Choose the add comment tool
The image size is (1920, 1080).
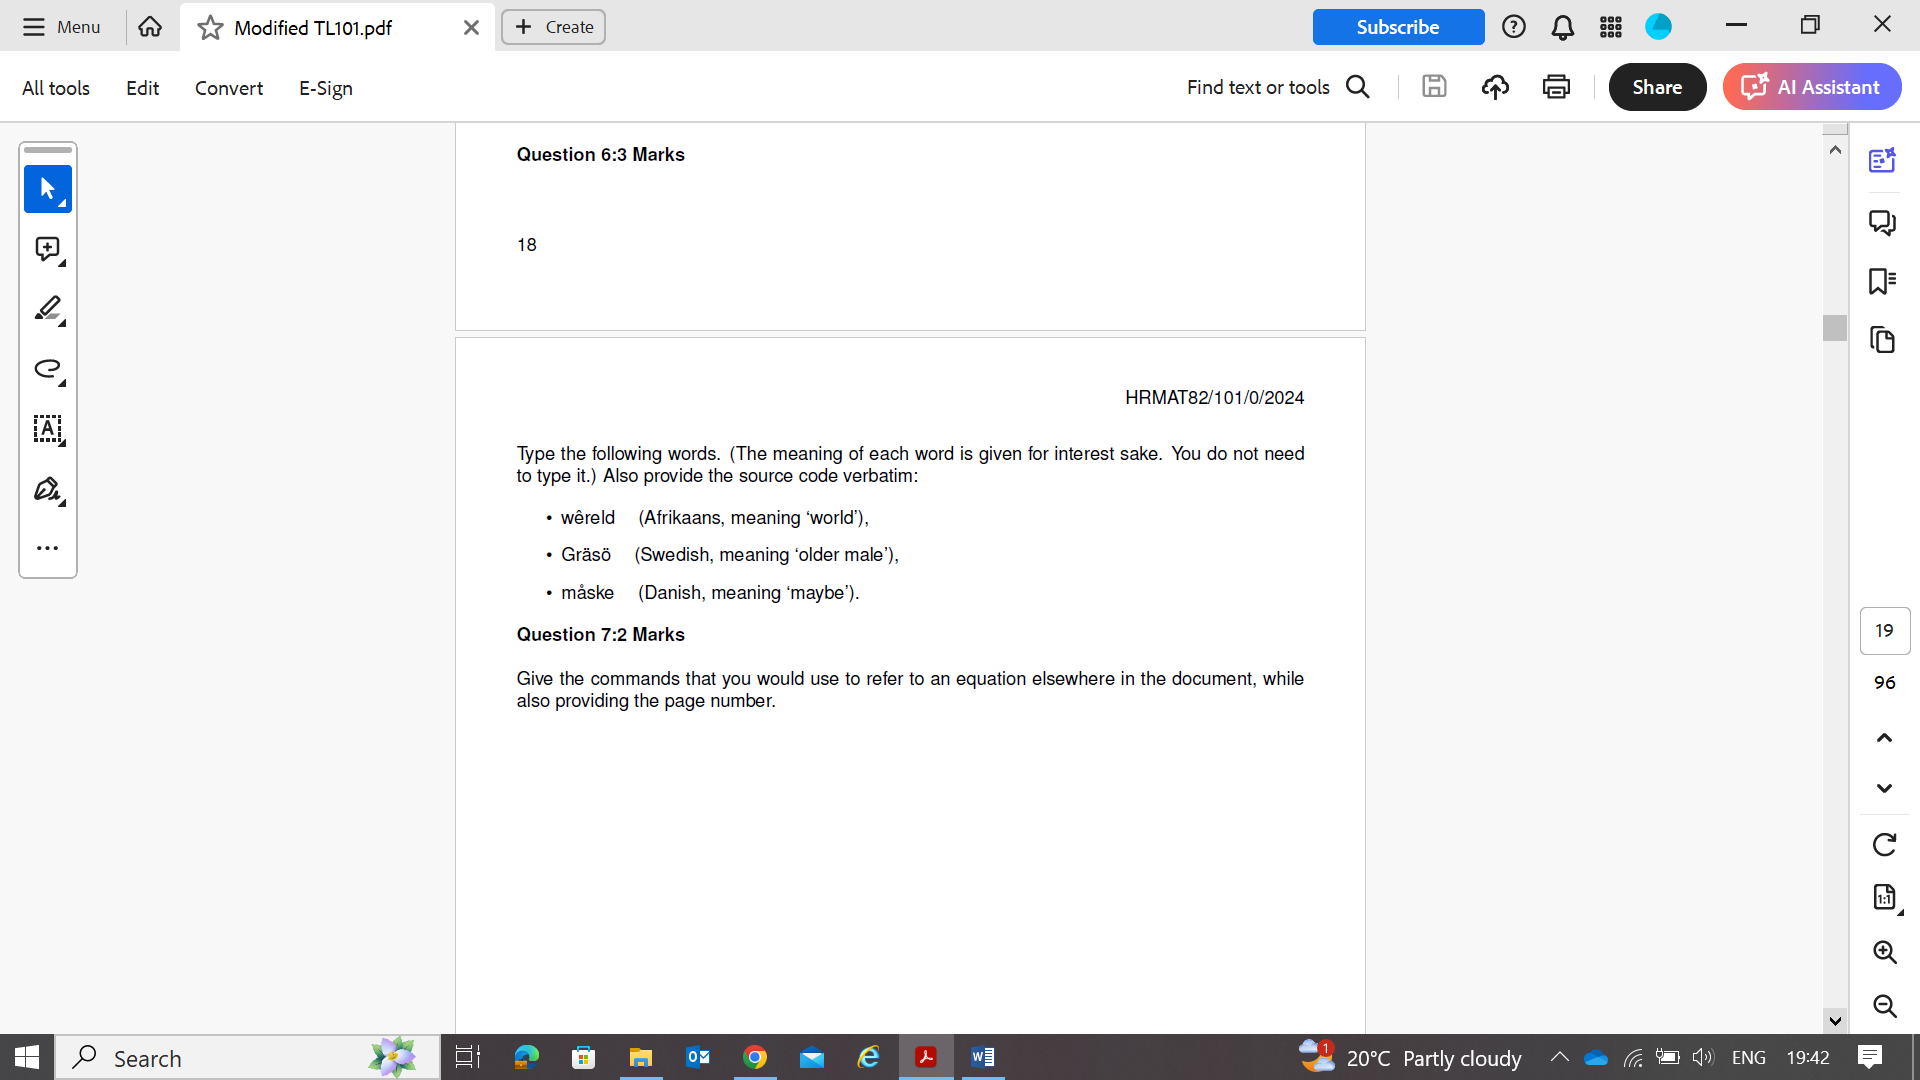(x=47, y=249)
